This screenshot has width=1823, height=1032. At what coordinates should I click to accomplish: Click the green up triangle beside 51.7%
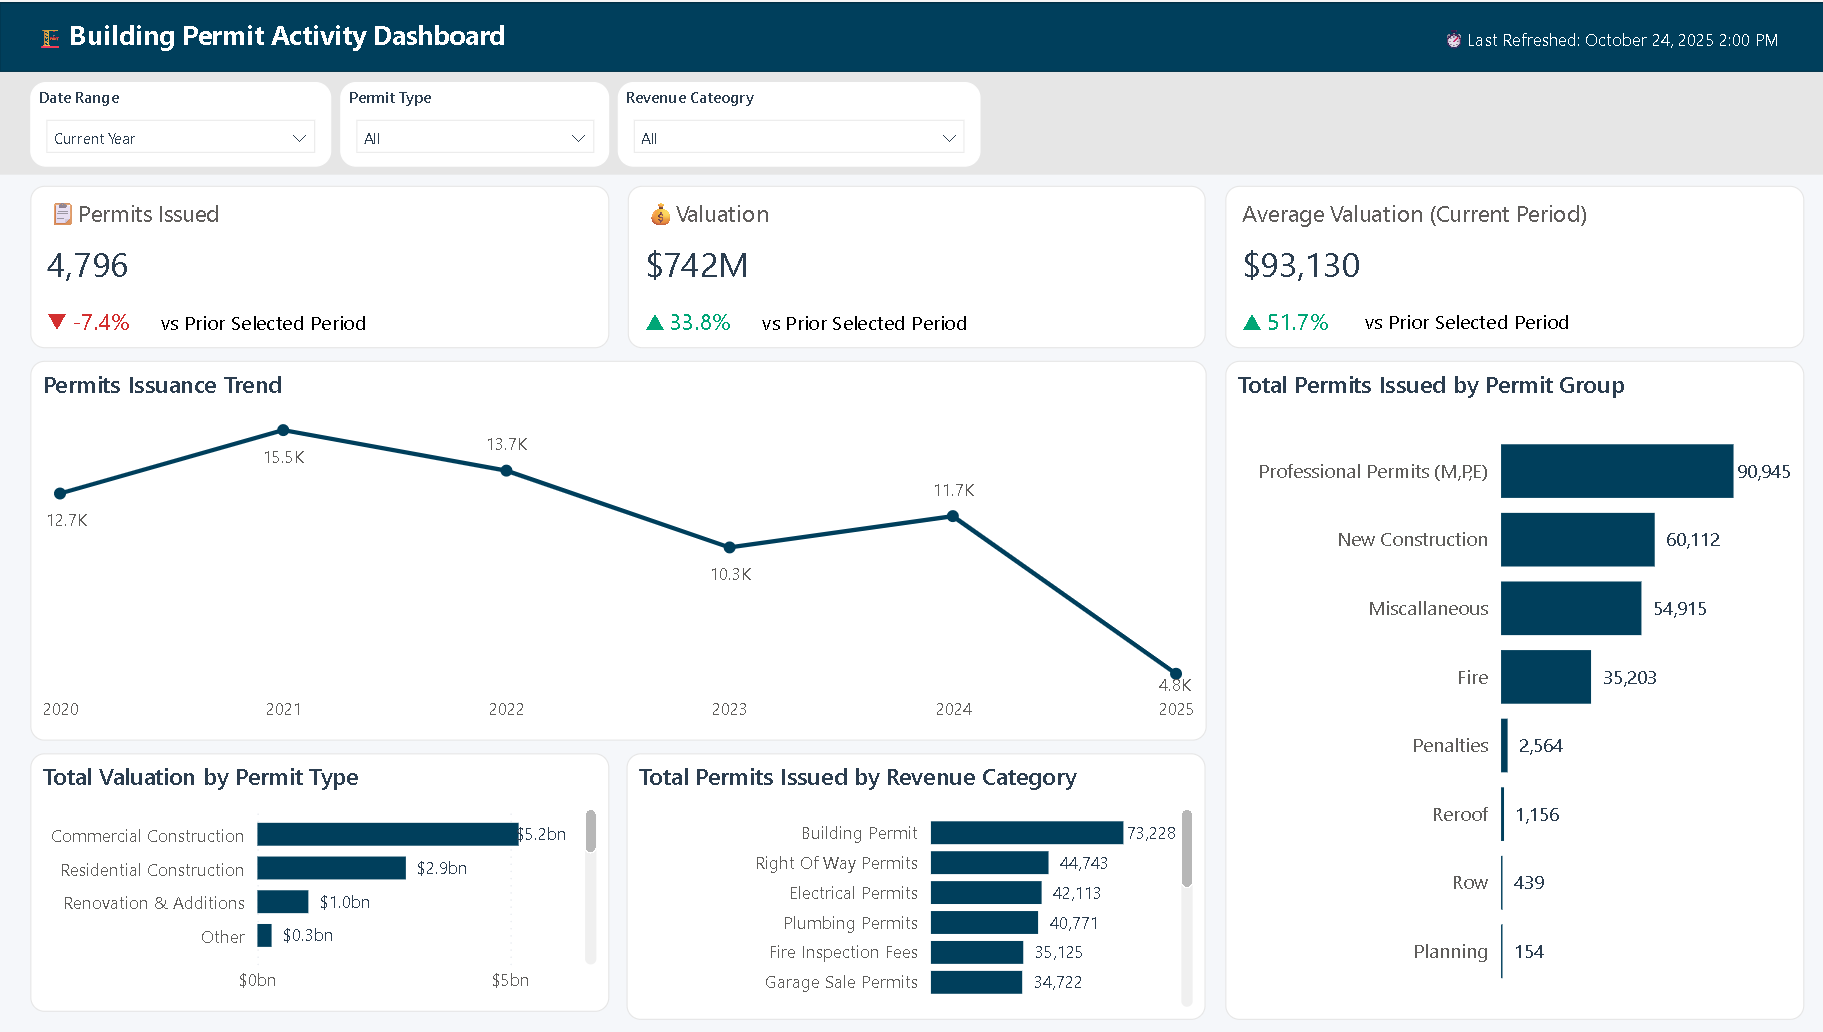click(1251, 322)
